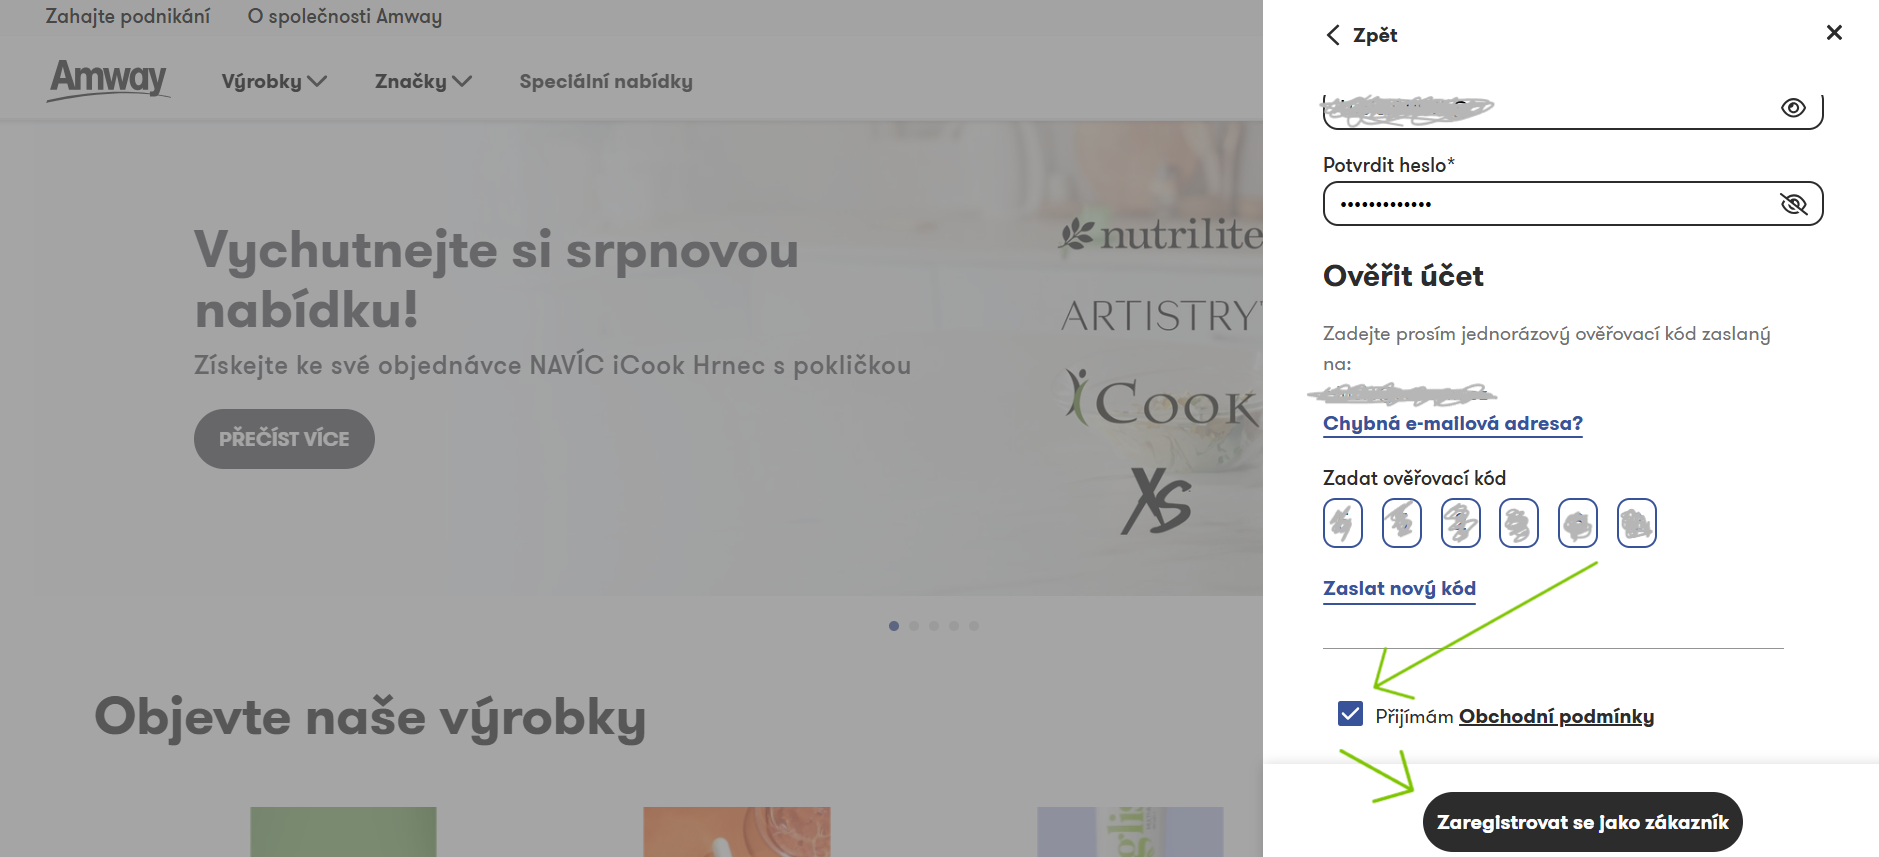Click the Amway logo

[108, 79]
